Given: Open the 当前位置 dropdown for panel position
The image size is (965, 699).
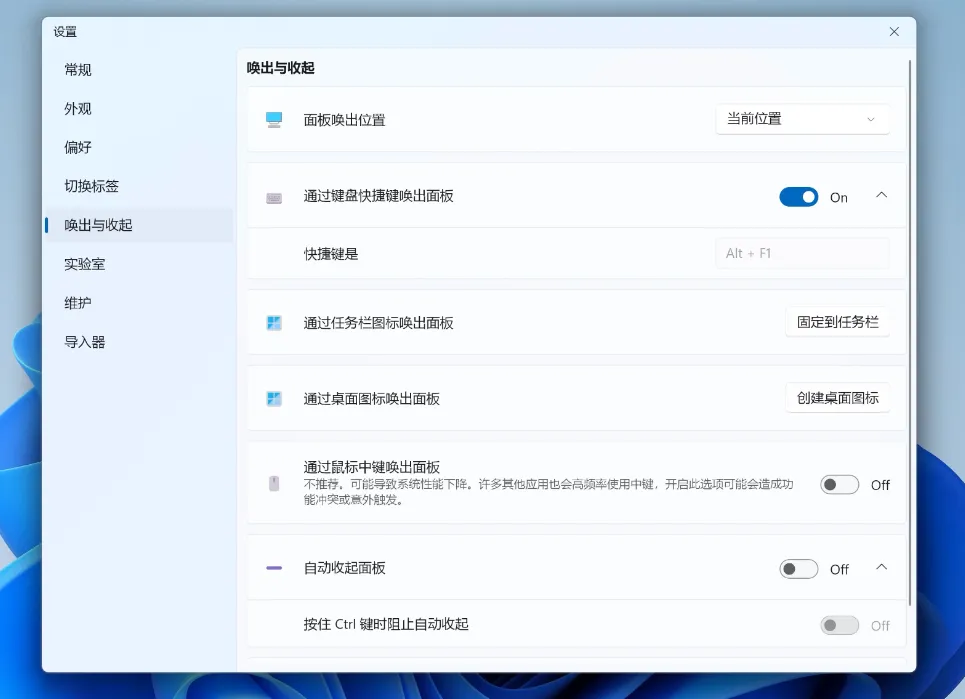Looking at the screenshot, I should point(802,119).
